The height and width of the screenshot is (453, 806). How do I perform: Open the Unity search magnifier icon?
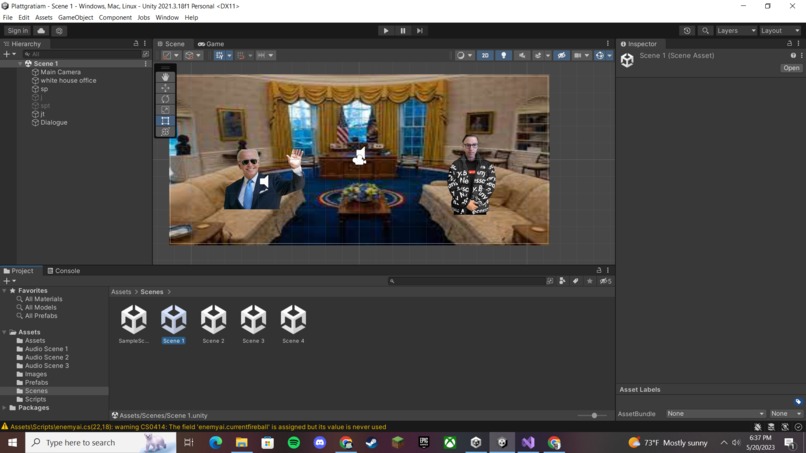pos(705,31)
